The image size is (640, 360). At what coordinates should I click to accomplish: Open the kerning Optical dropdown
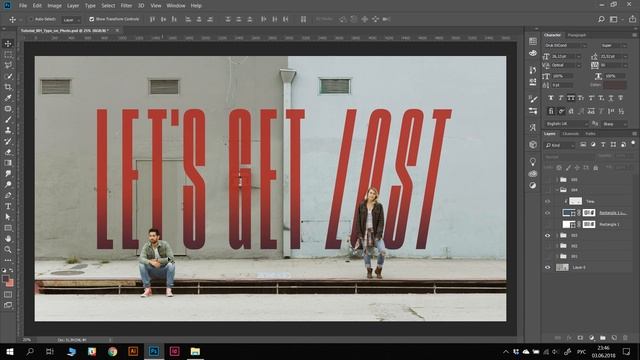pyautogui.click(x=566, y=65)
